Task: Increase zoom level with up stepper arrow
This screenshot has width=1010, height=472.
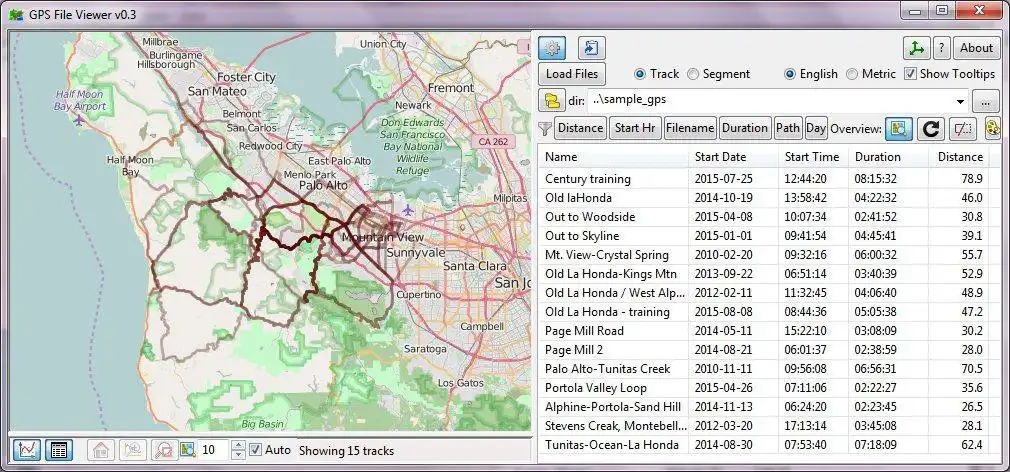Action: pos(238,444)
